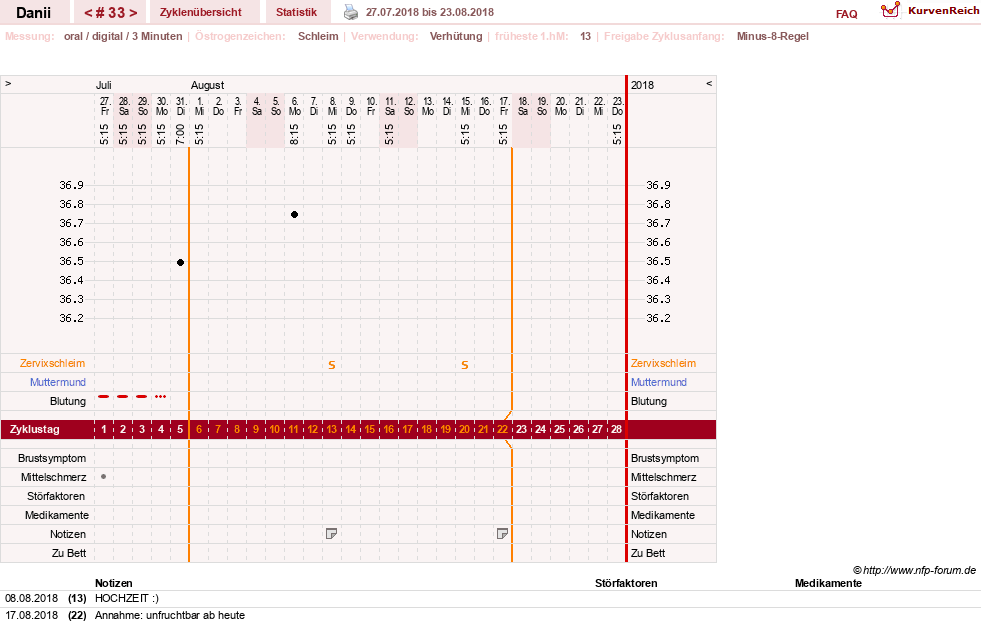Open the nfp-forum.de link
Image resolution: width=981 pixels, height=642 pixels.
920,570
